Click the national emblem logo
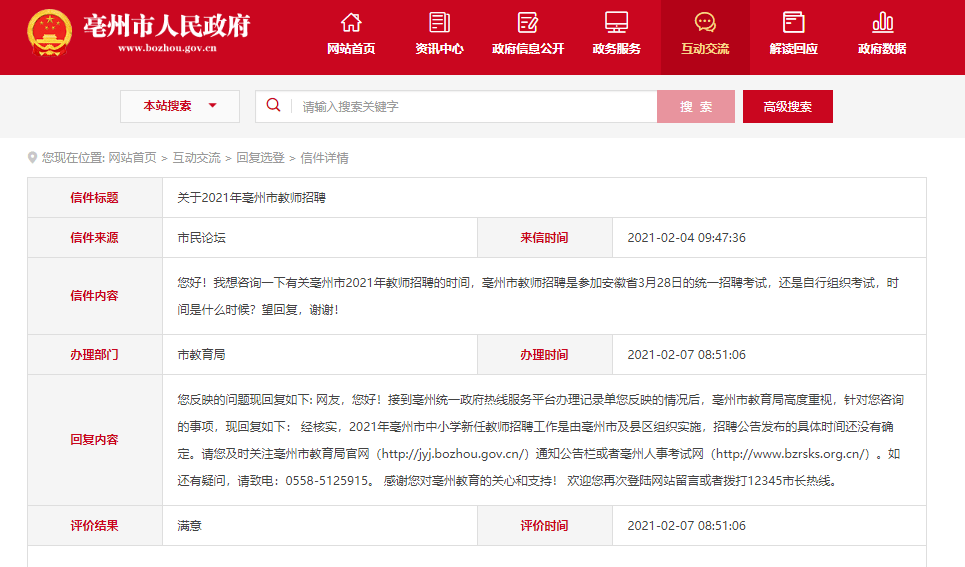 pos(49,33)
